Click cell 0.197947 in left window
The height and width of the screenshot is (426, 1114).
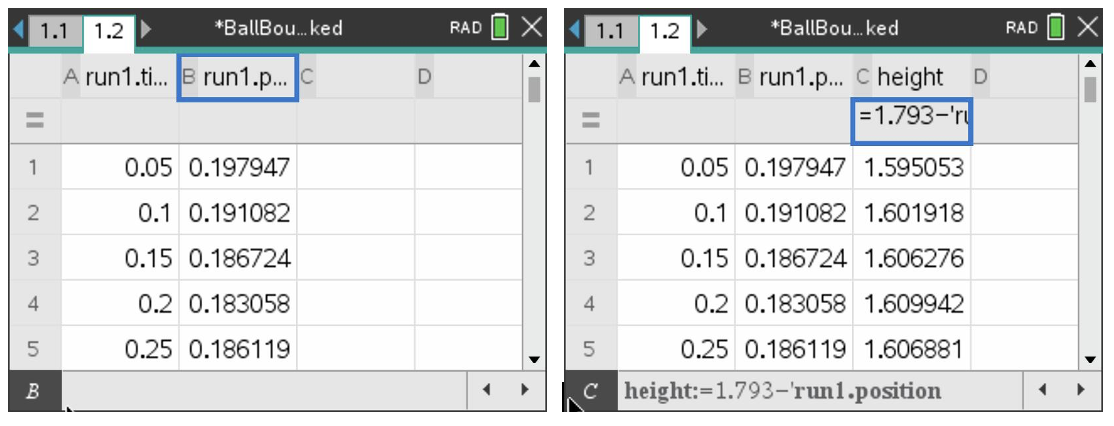(238, 168)
